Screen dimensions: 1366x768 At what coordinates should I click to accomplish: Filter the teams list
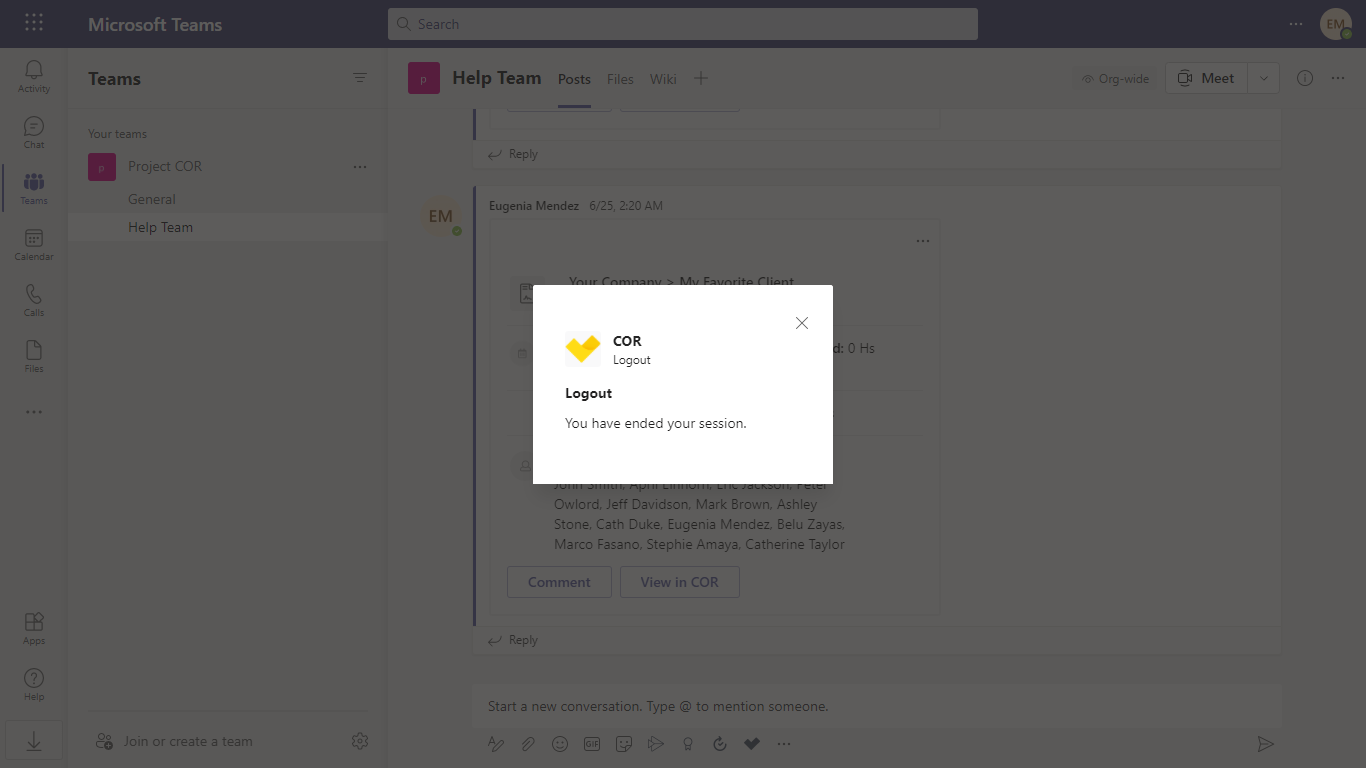(x=360, y=78)
